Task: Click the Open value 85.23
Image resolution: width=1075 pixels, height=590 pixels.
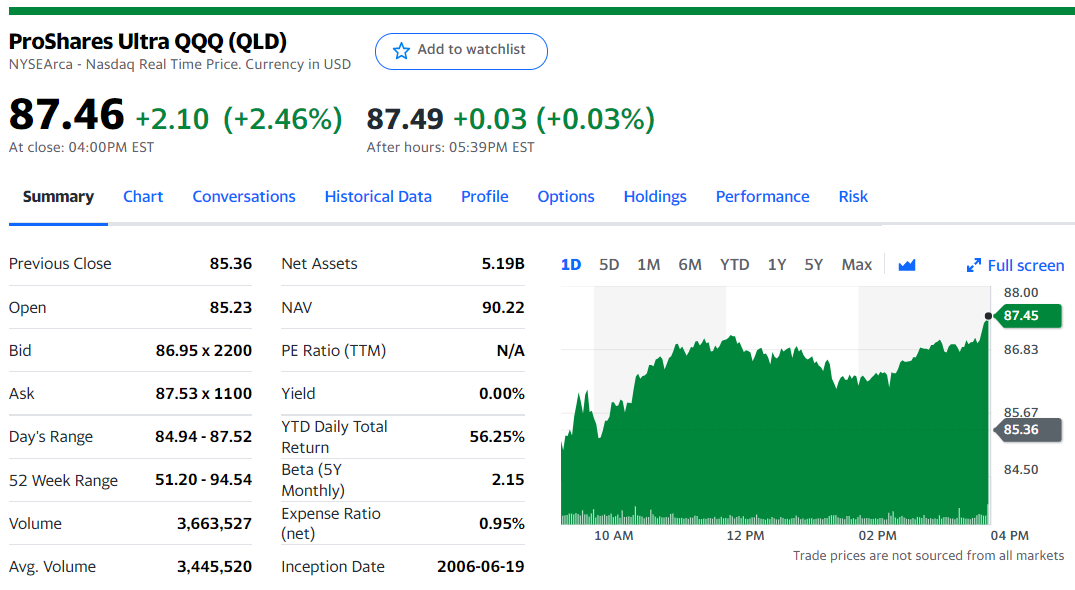Action: pos(231,308)
